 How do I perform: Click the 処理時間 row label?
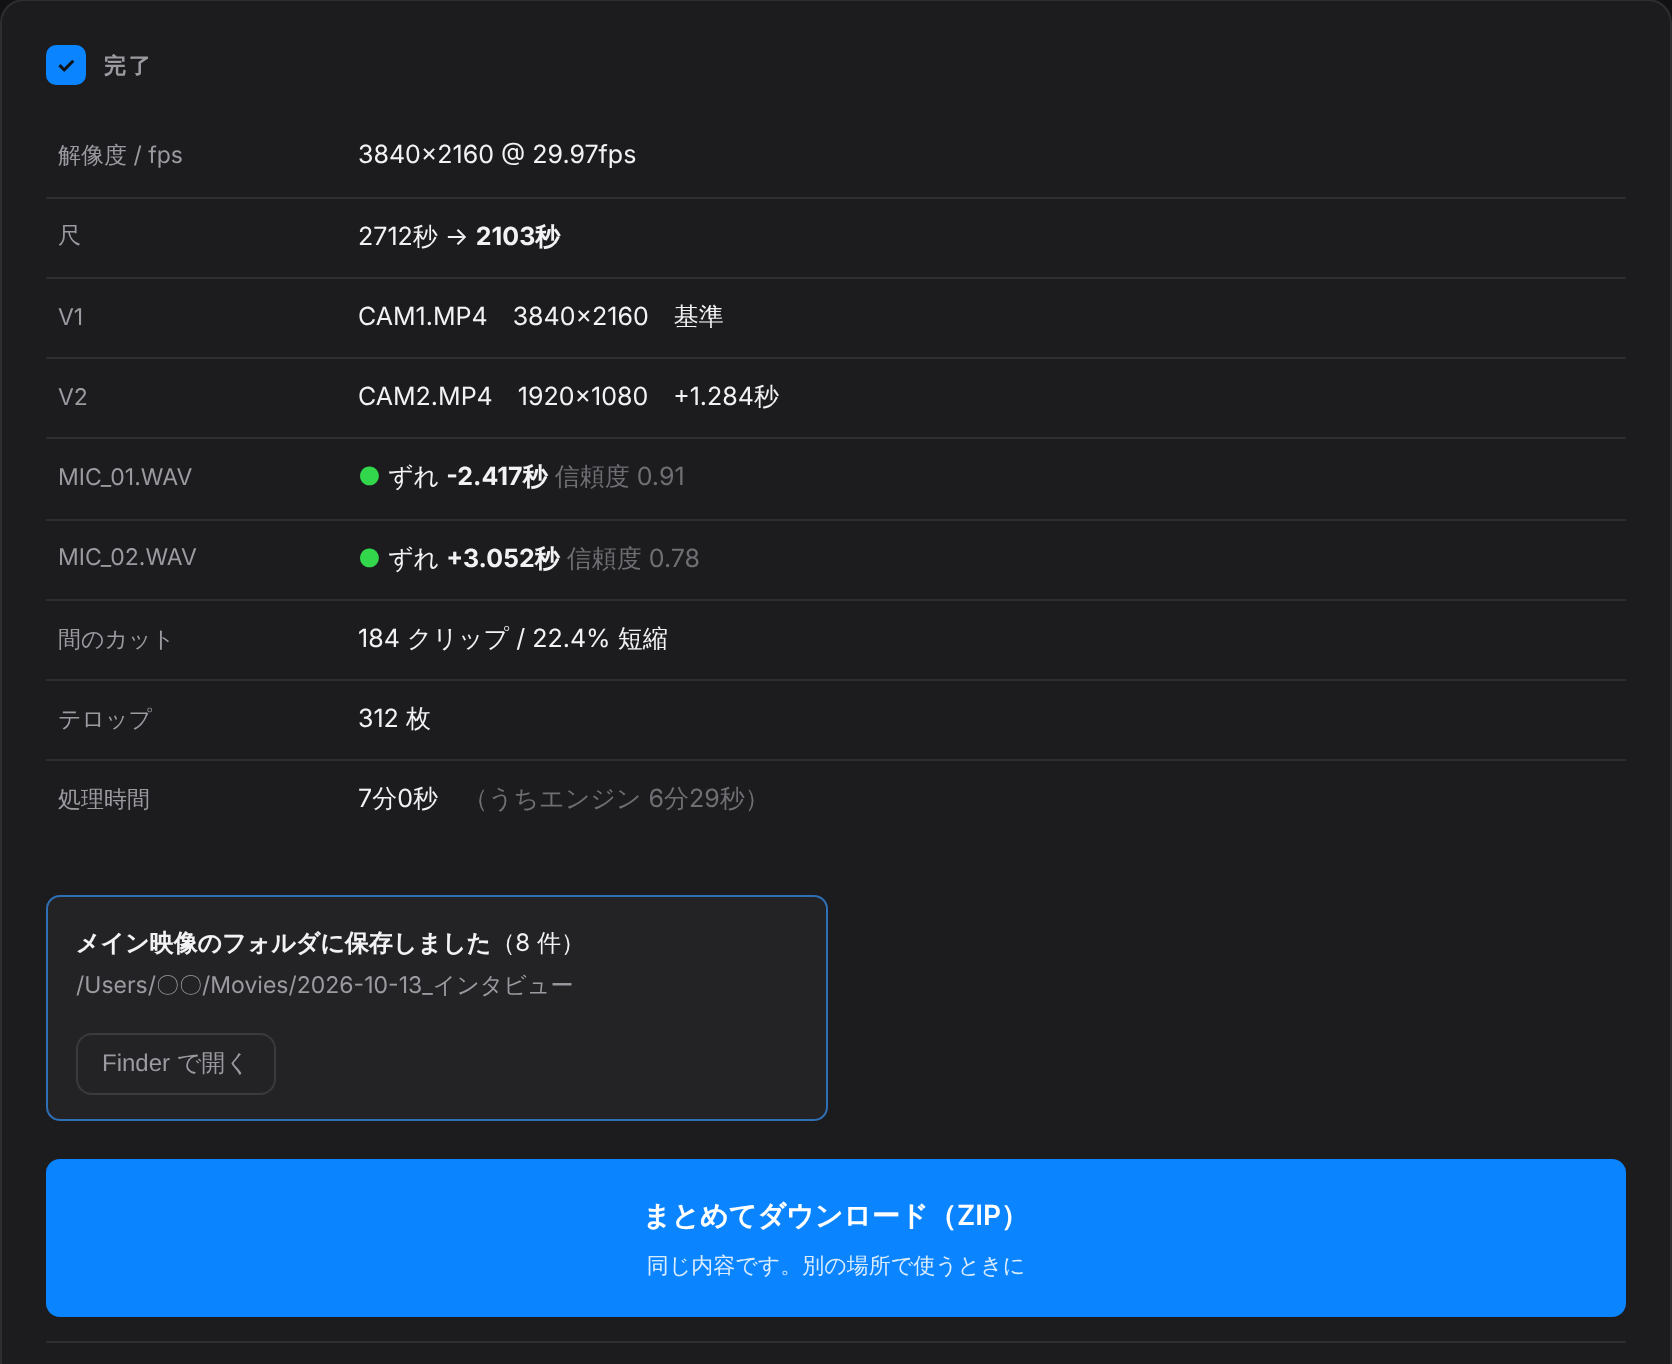point(104,799)
